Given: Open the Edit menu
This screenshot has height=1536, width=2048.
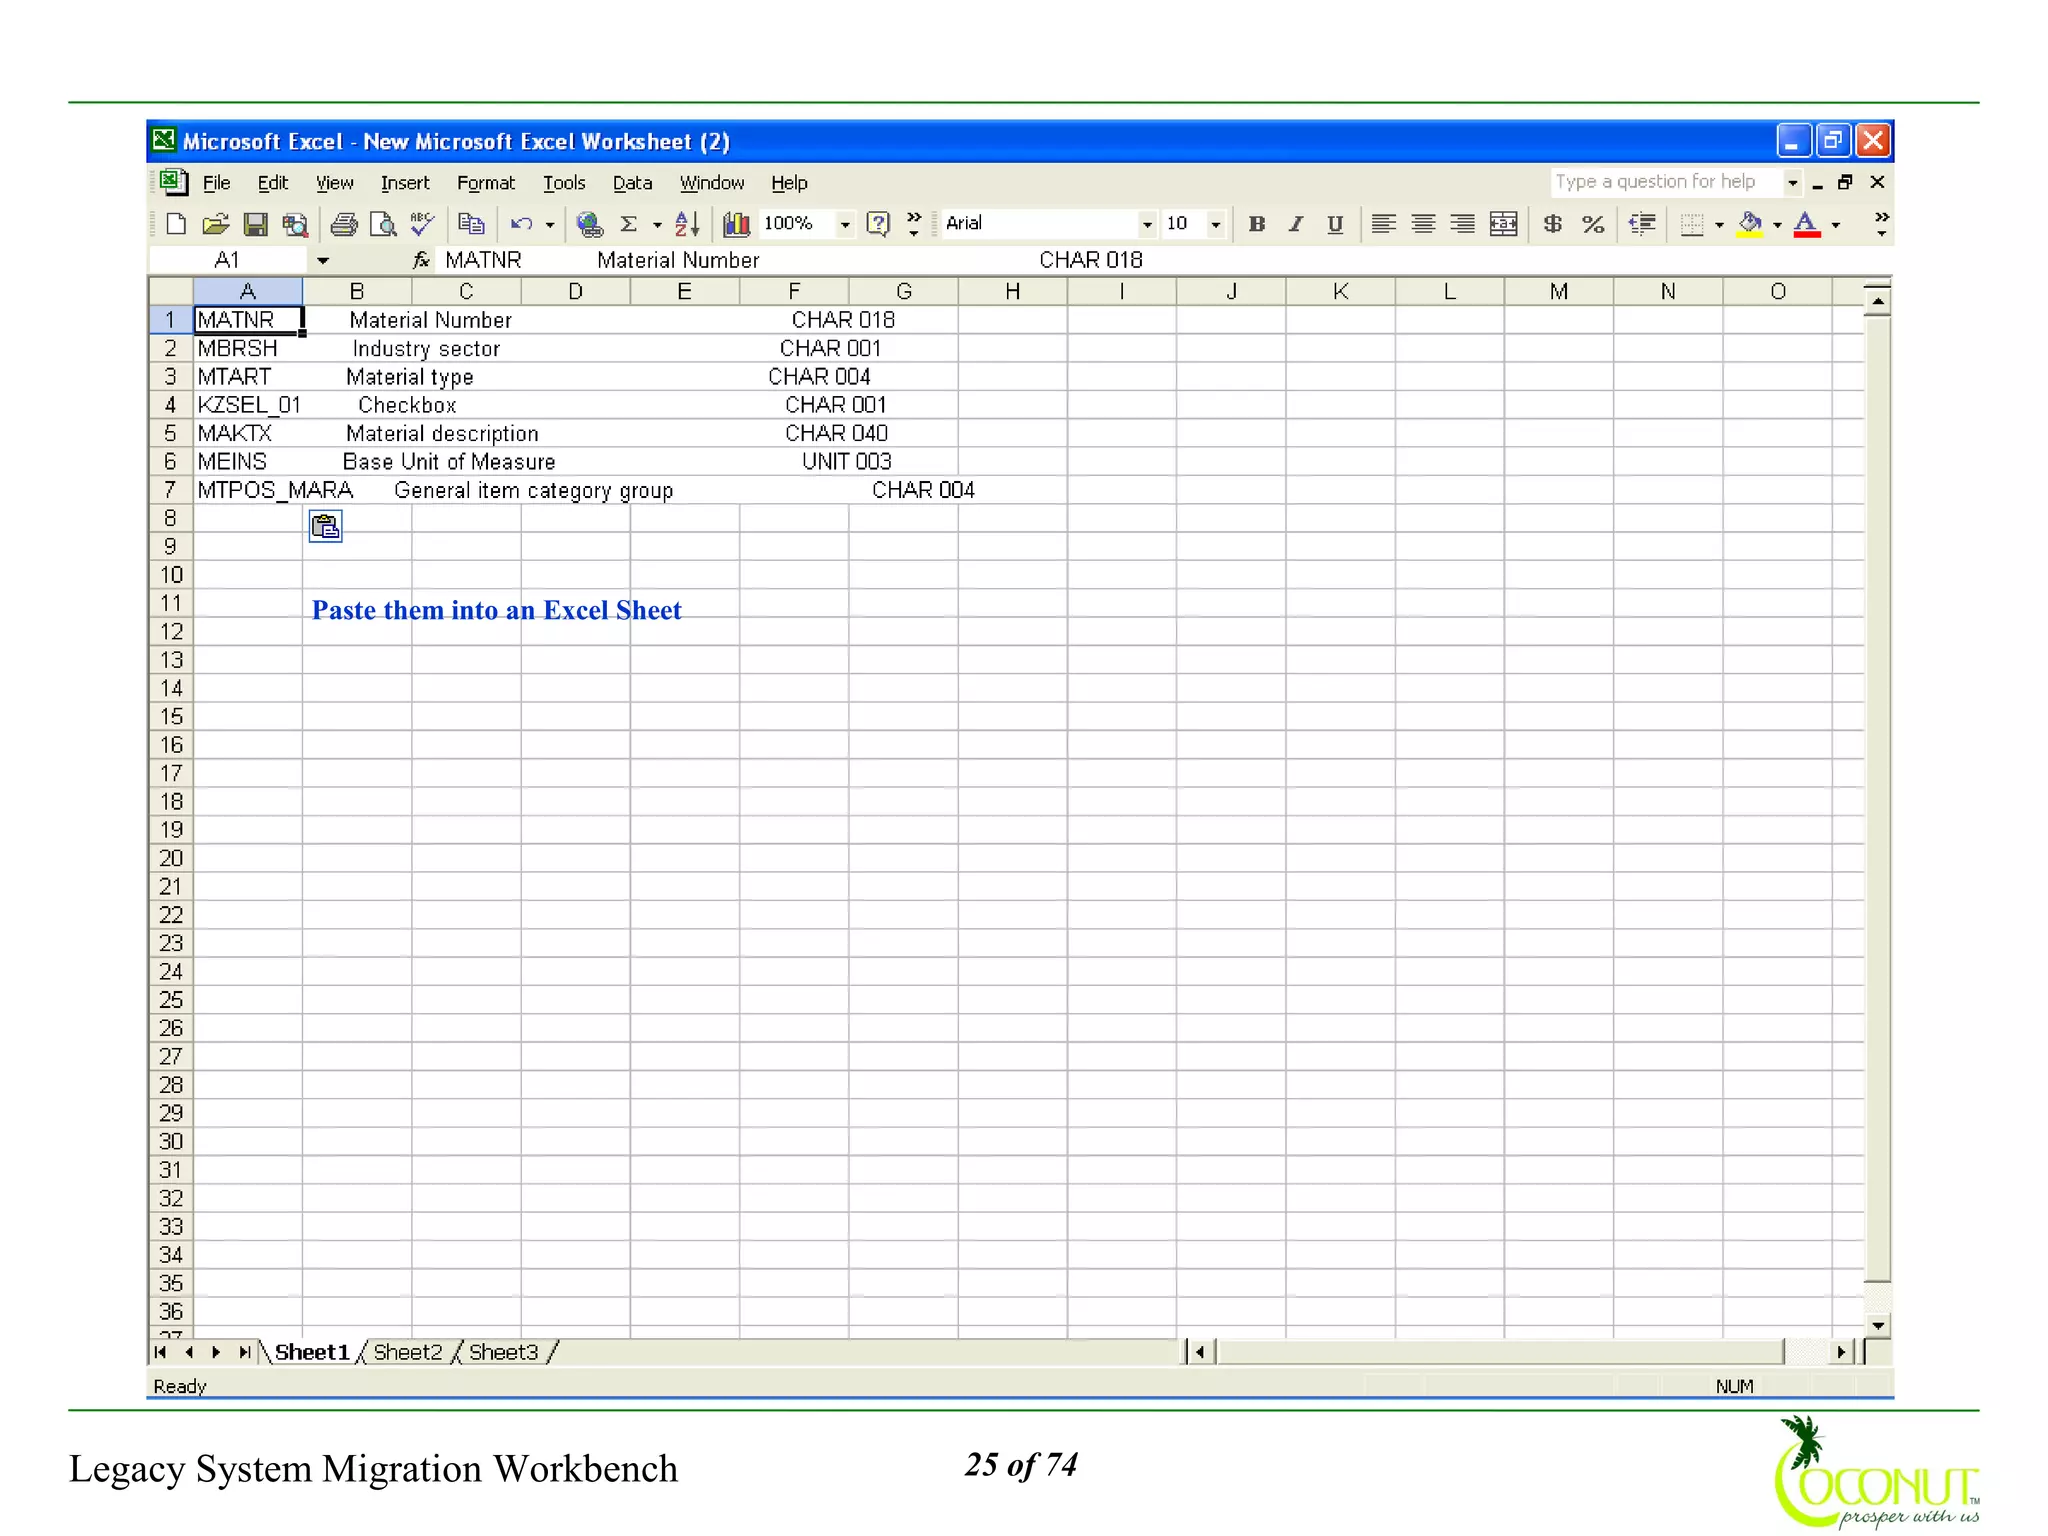Looking at the screenshot, I should [272, 183].
